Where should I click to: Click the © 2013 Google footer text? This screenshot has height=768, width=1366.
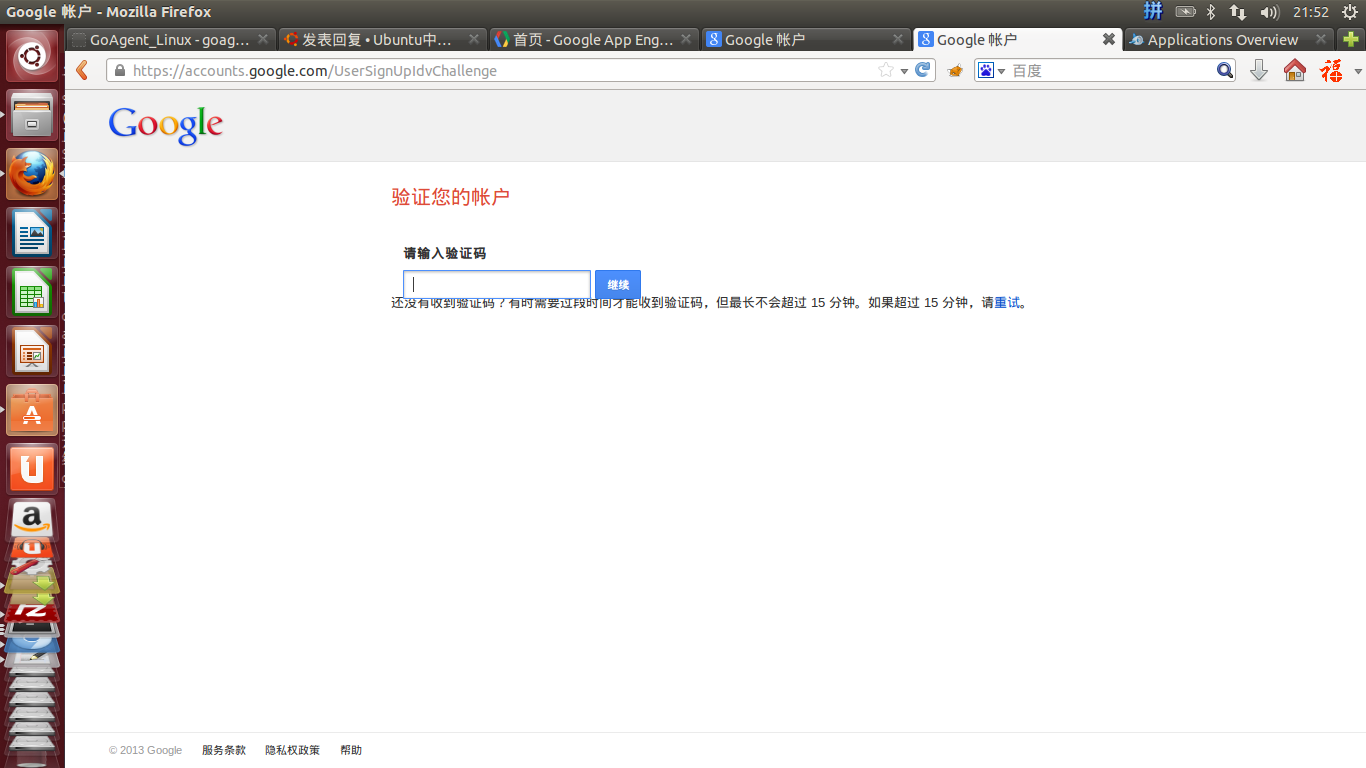146,750
